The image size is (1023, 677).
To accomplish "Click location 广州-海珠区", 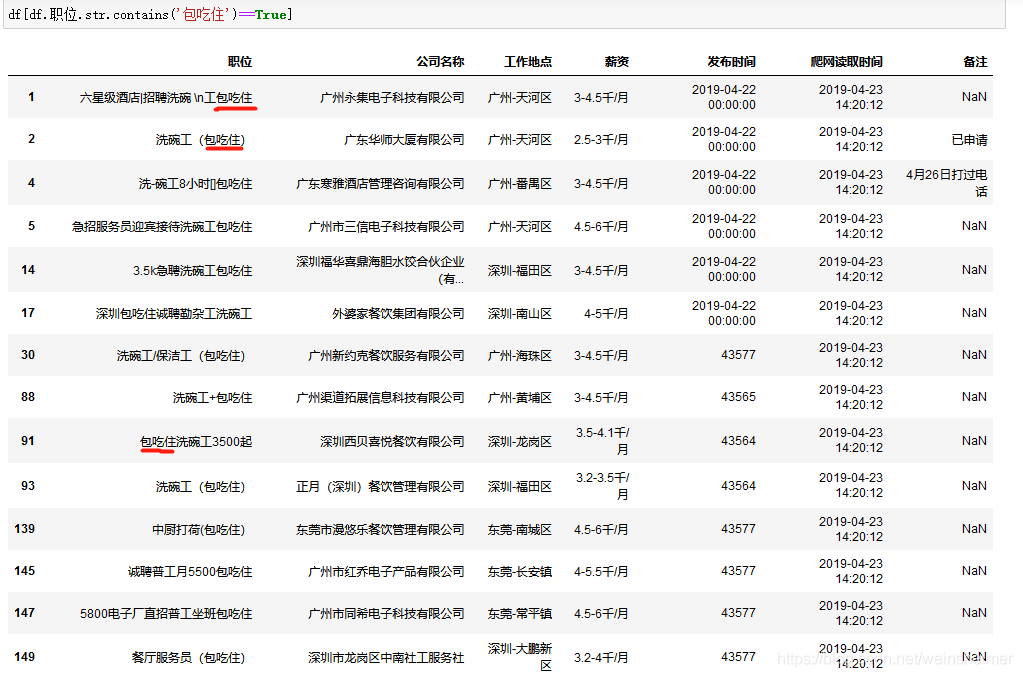I will (x=519, y=355).
